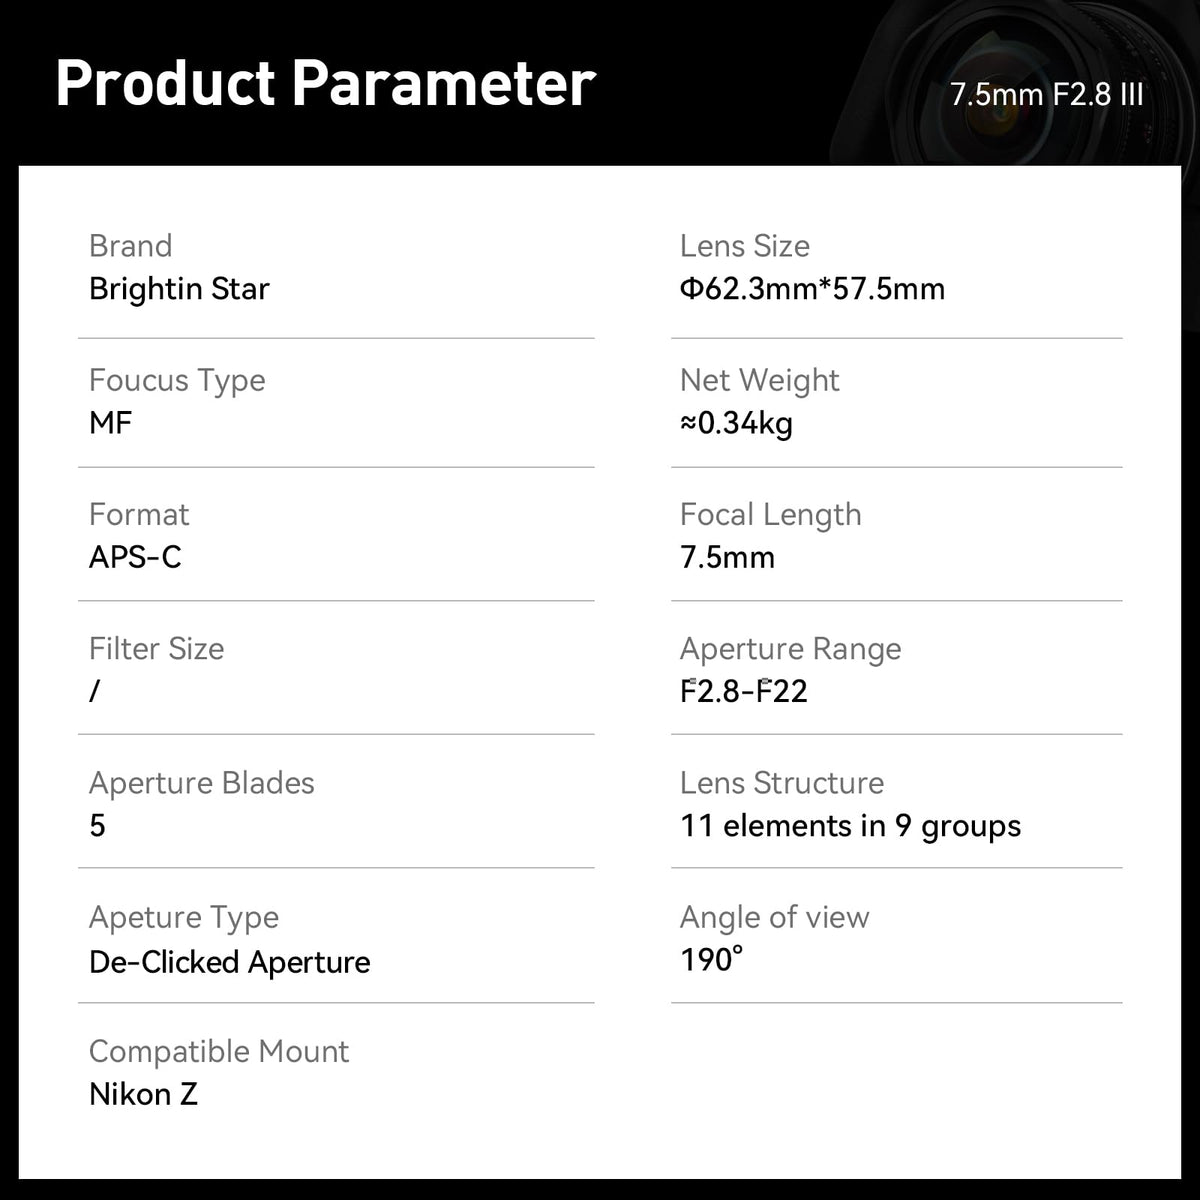1200x1200 pixels.
Task: Click the Nikon Z mount value
Action: coord(143,1094)
